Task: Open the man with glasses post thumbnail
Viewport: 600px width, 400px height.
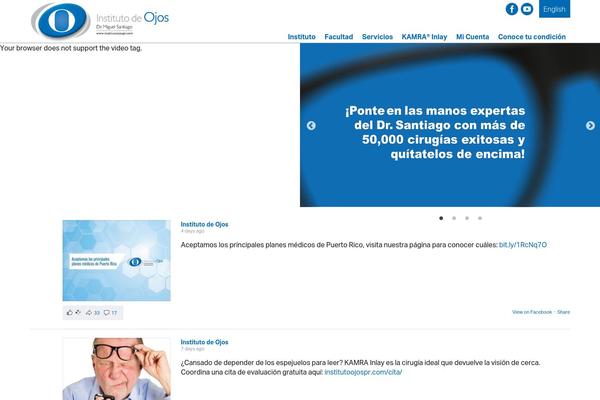Action: tap(117, 369)
